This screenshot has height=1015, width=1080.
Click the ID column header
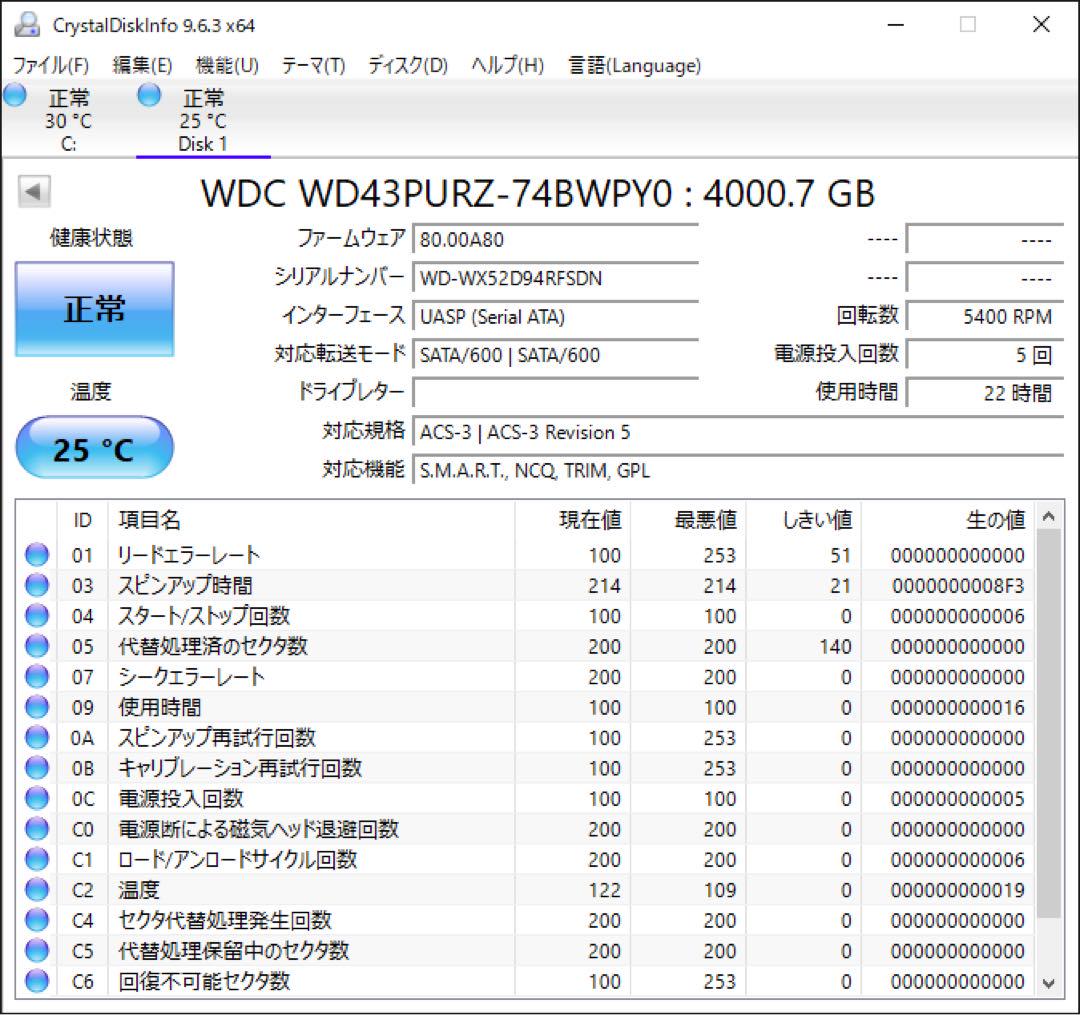(x=82, y=520)
